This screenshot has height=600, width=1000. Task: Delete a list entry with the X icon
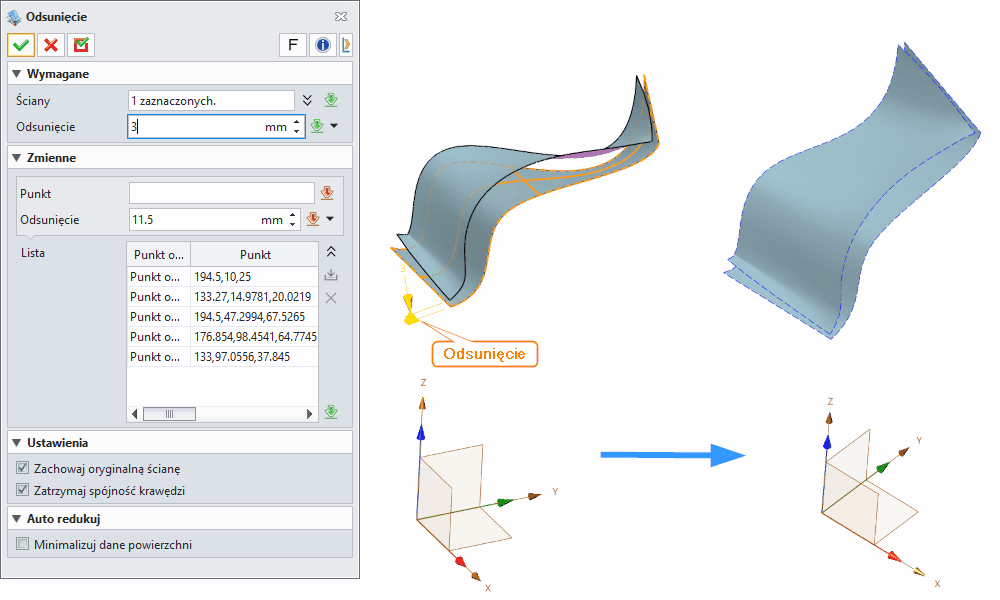click(331, 298)
